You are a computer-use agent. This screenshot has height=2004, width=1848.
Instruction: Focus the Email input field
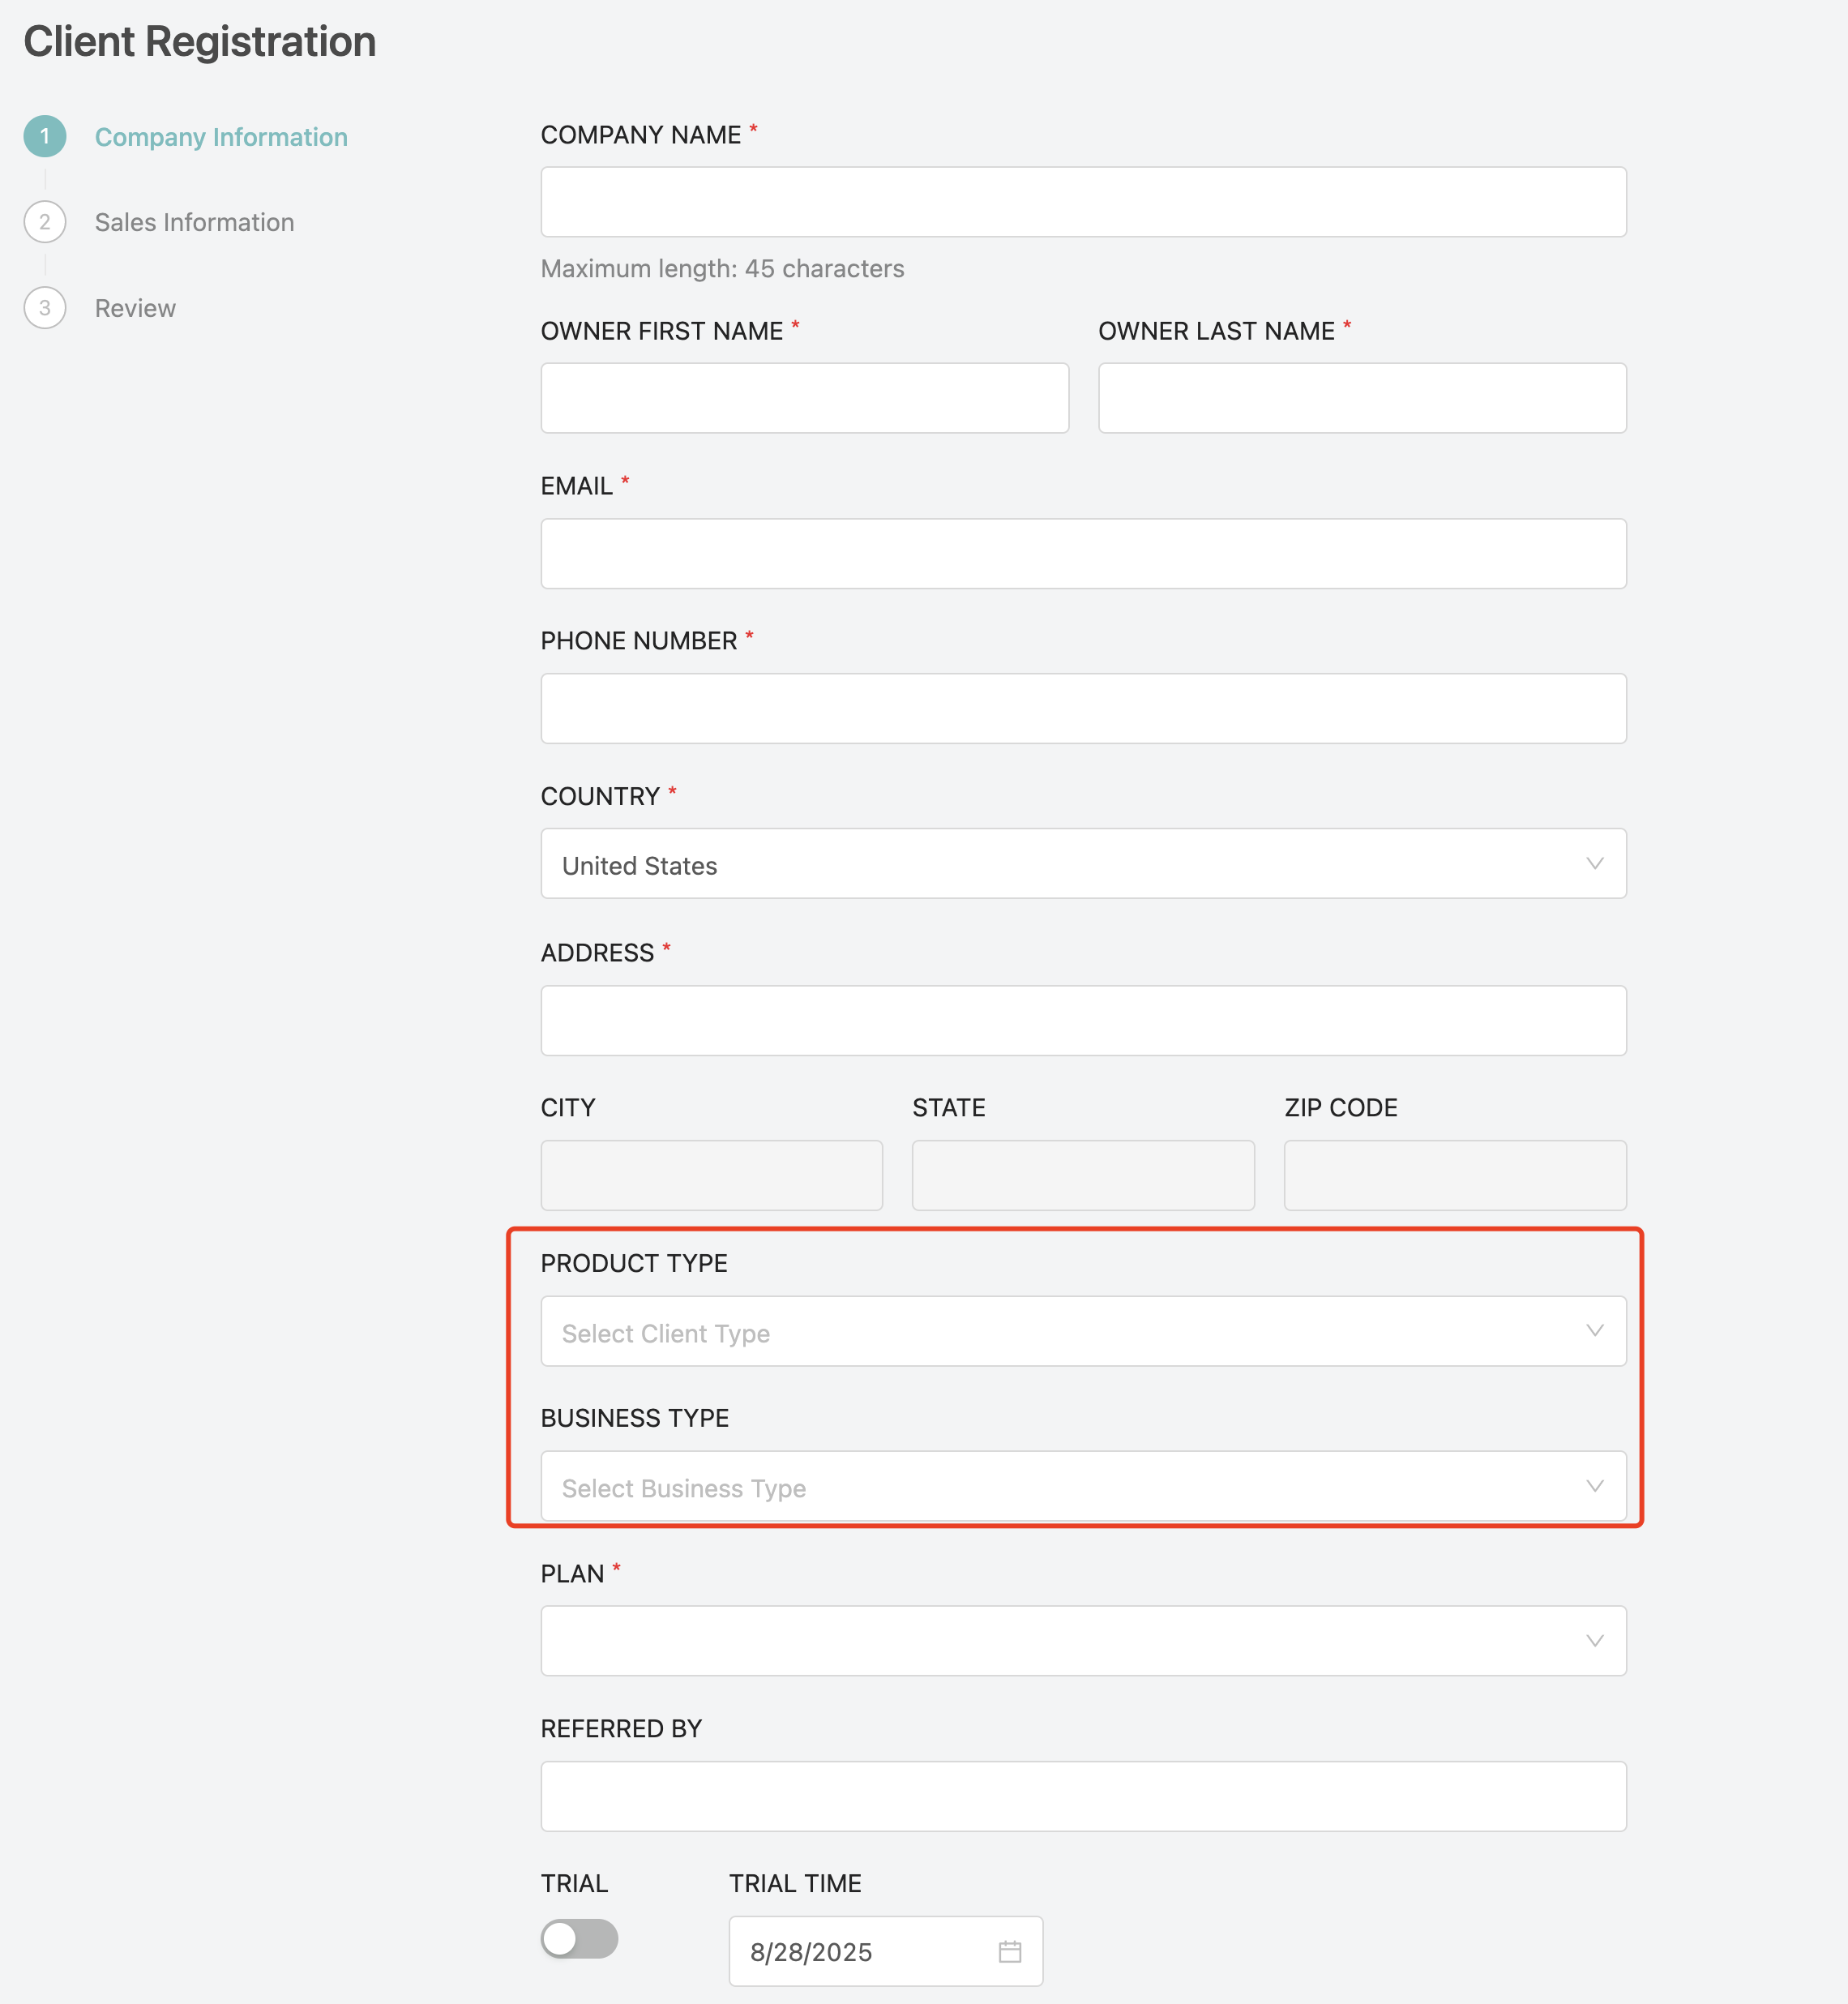click(1083, 554)
